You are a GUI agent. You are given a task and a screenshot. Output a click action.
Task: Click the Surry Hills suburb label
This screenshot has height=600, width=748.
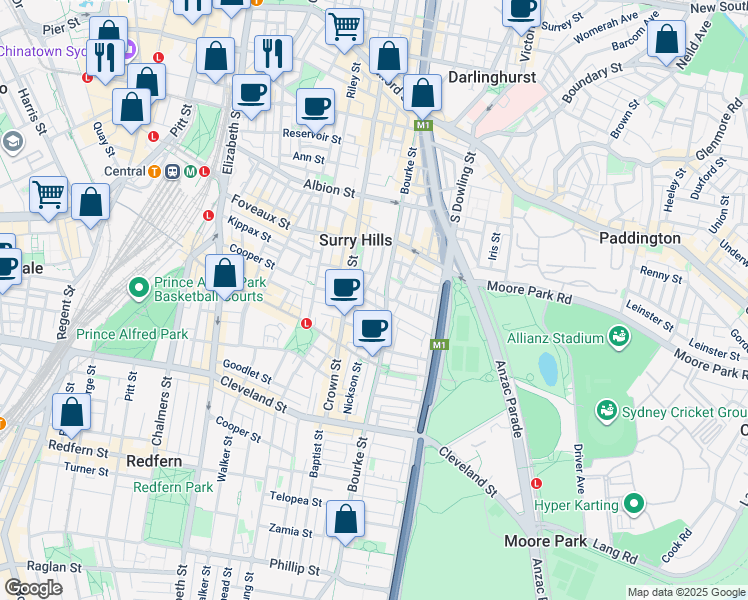pyautogui.click(x=355, y=240)
